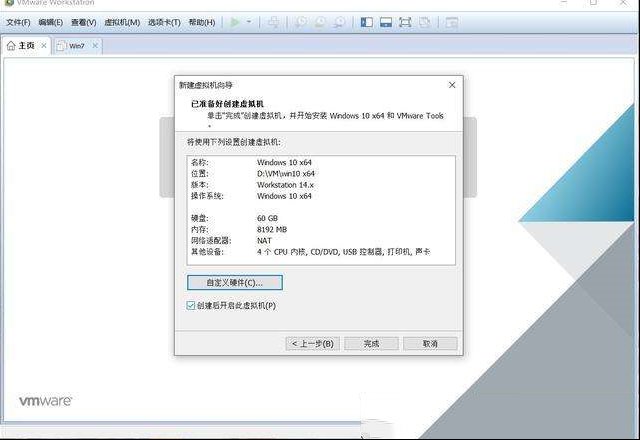
Task: Toggle 创建后开启此虚拟机(P) checkbox
Action: [x=191, y=305]
